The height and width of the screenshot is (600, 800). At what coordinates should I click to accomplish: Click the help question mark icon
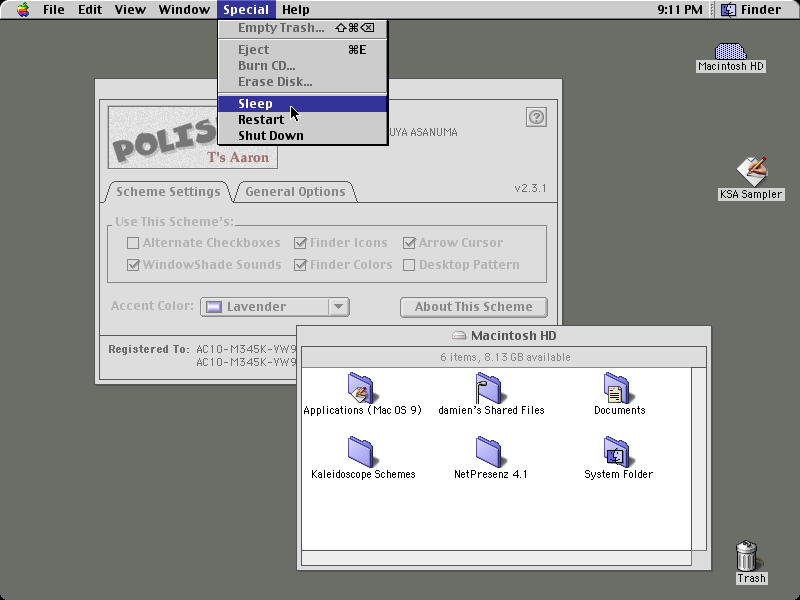pos(536,117)
